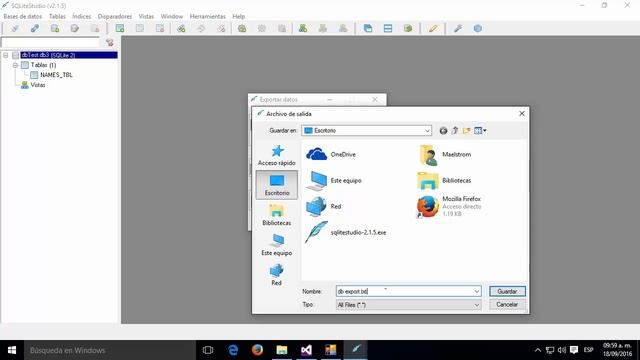This screenshot has width=640, height=360.
Task: Select the Bibliotecas item in file list
Action: click(444, 180)
